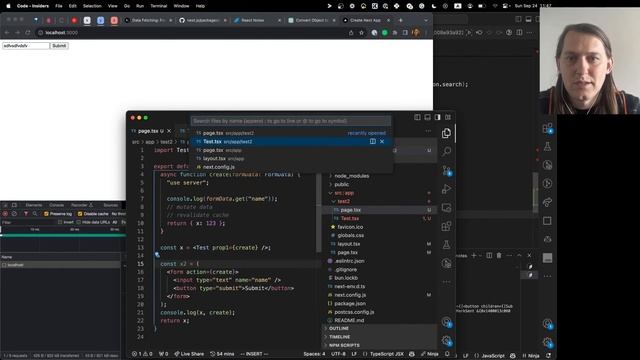The image size is (640, 360).
Task: Open the Go menu in the menu bar
Action: click(127, 6)
